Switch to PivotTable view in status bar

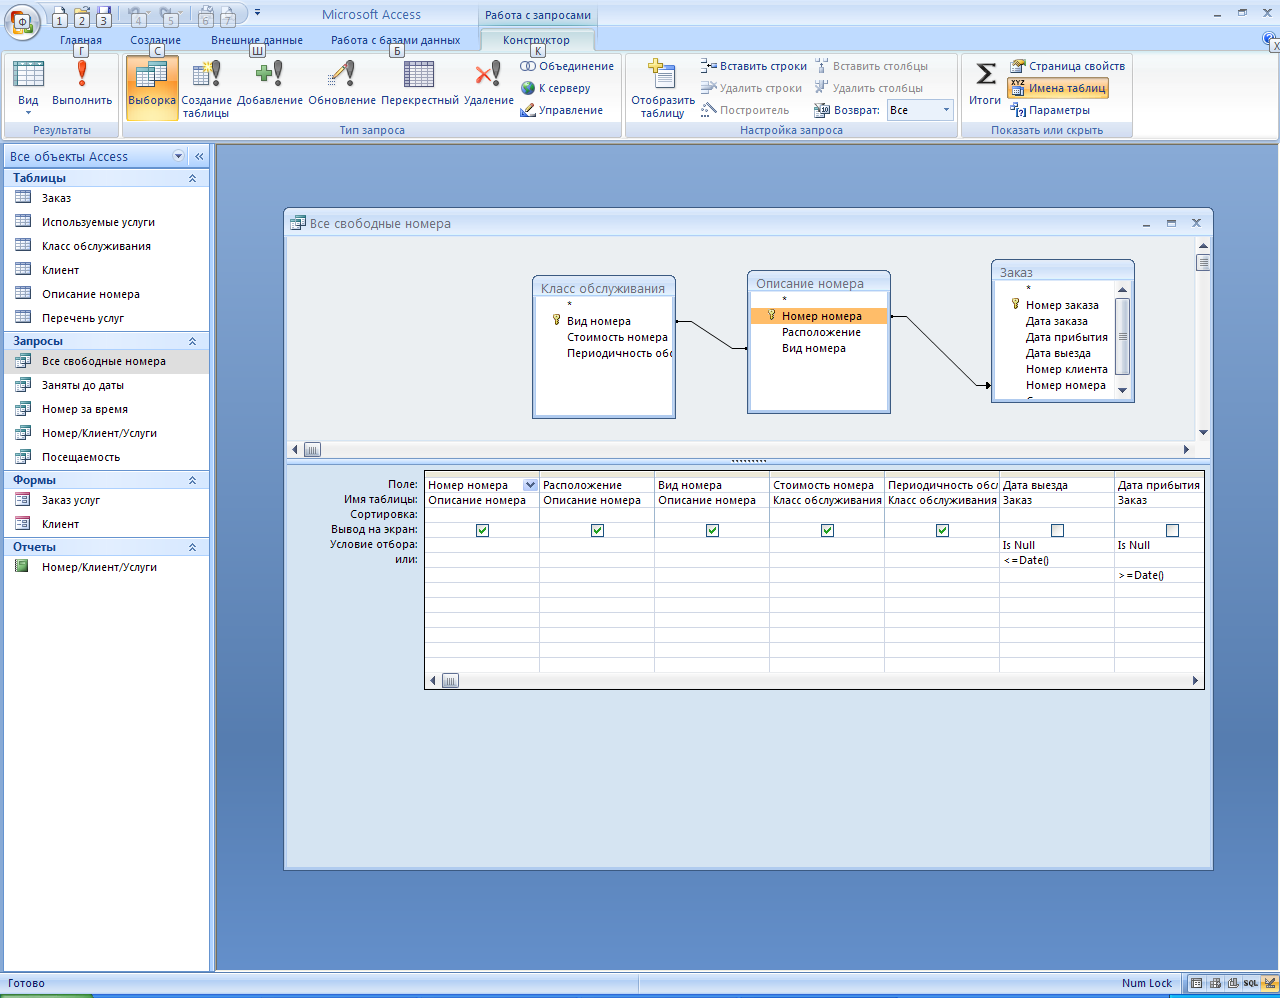point(1215,983)
